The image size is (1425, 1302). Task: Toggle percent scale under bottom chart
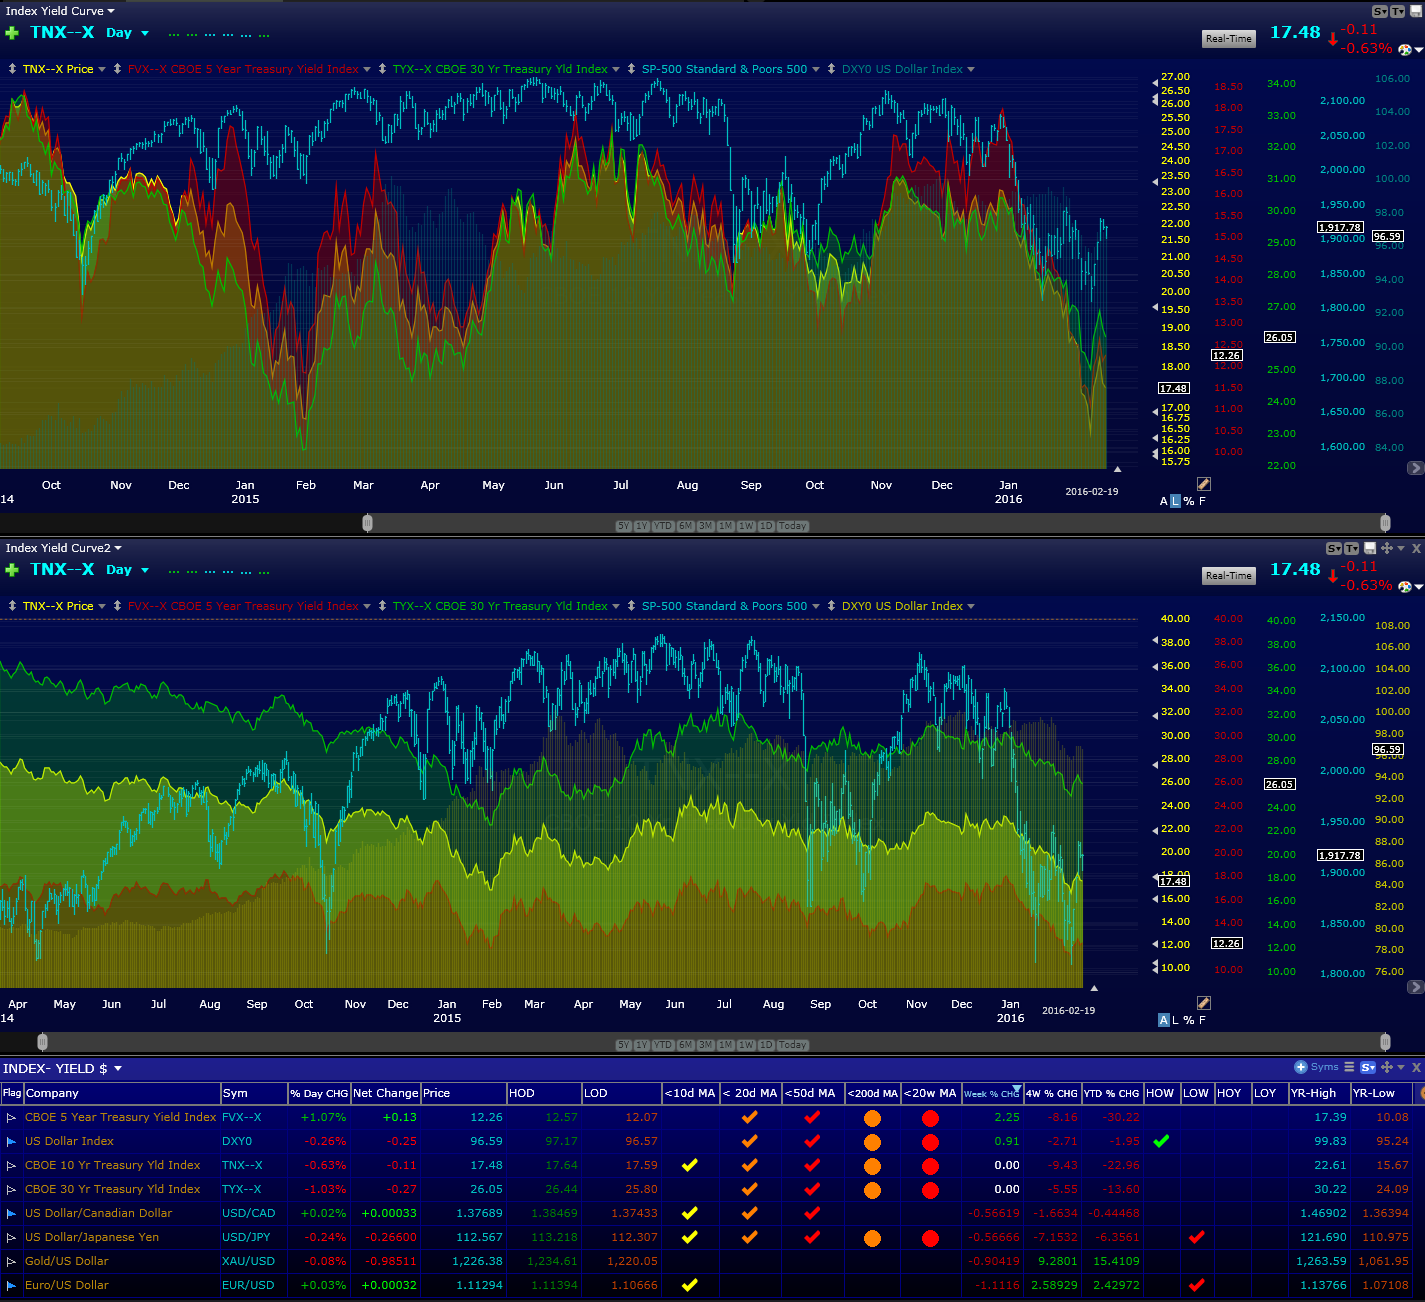1188,1020
